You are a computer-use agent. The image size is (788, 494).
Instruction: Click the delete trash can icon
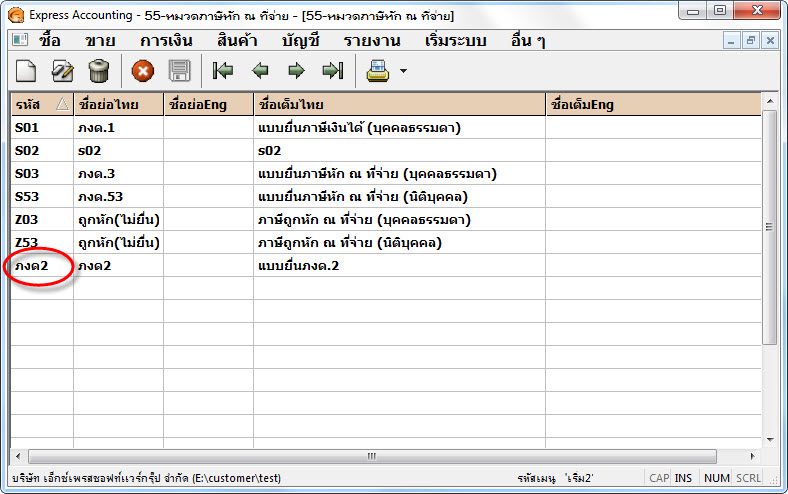click(98, 71)
